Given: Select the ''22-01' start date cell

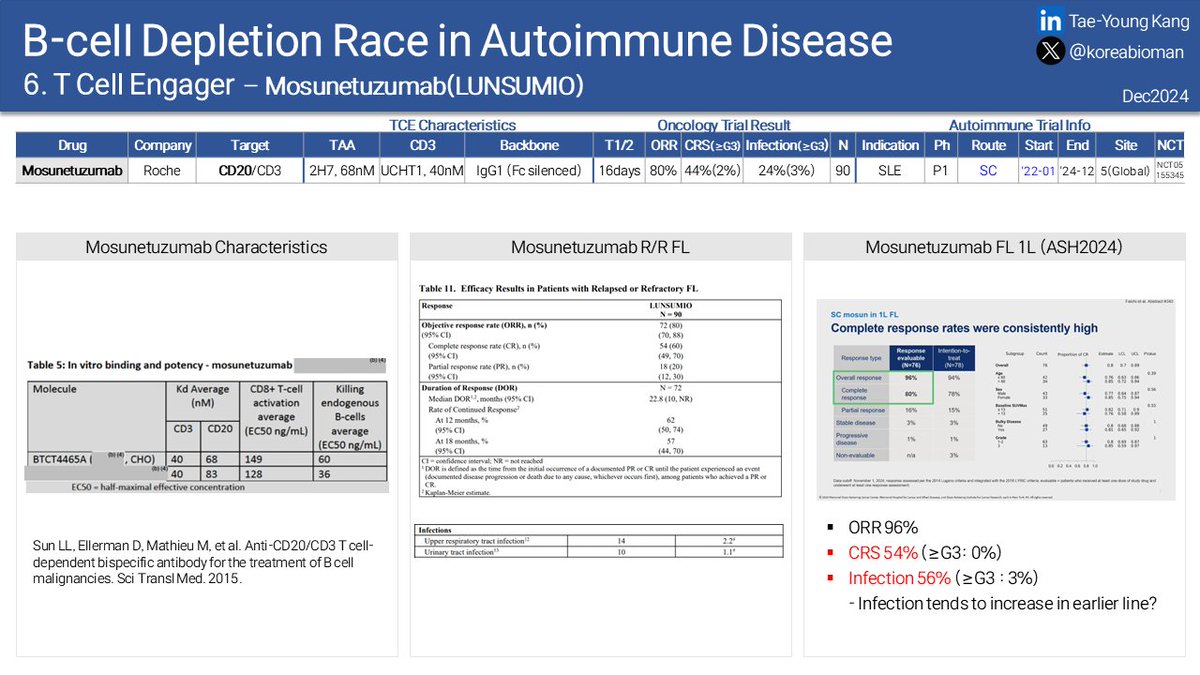Looking at the screenshot, I should [1038, 171].
